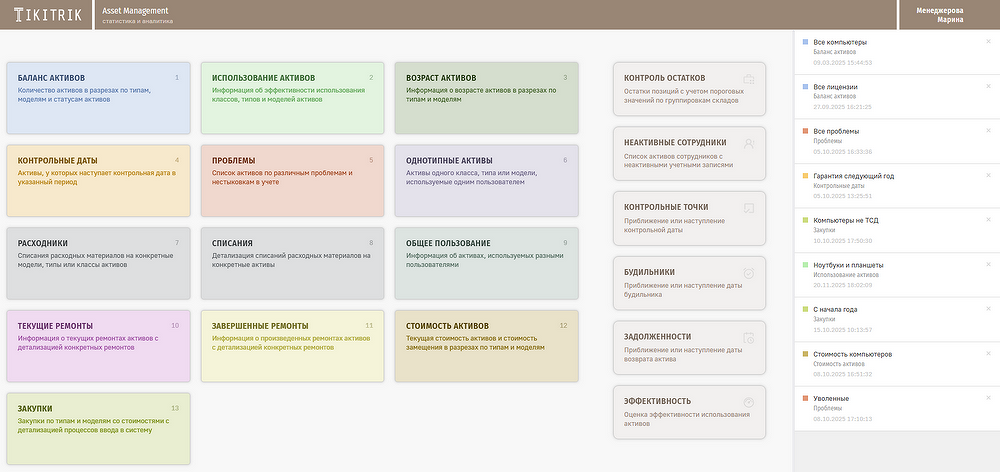Open the Баланс активов report tile

[x=97, y=97]
